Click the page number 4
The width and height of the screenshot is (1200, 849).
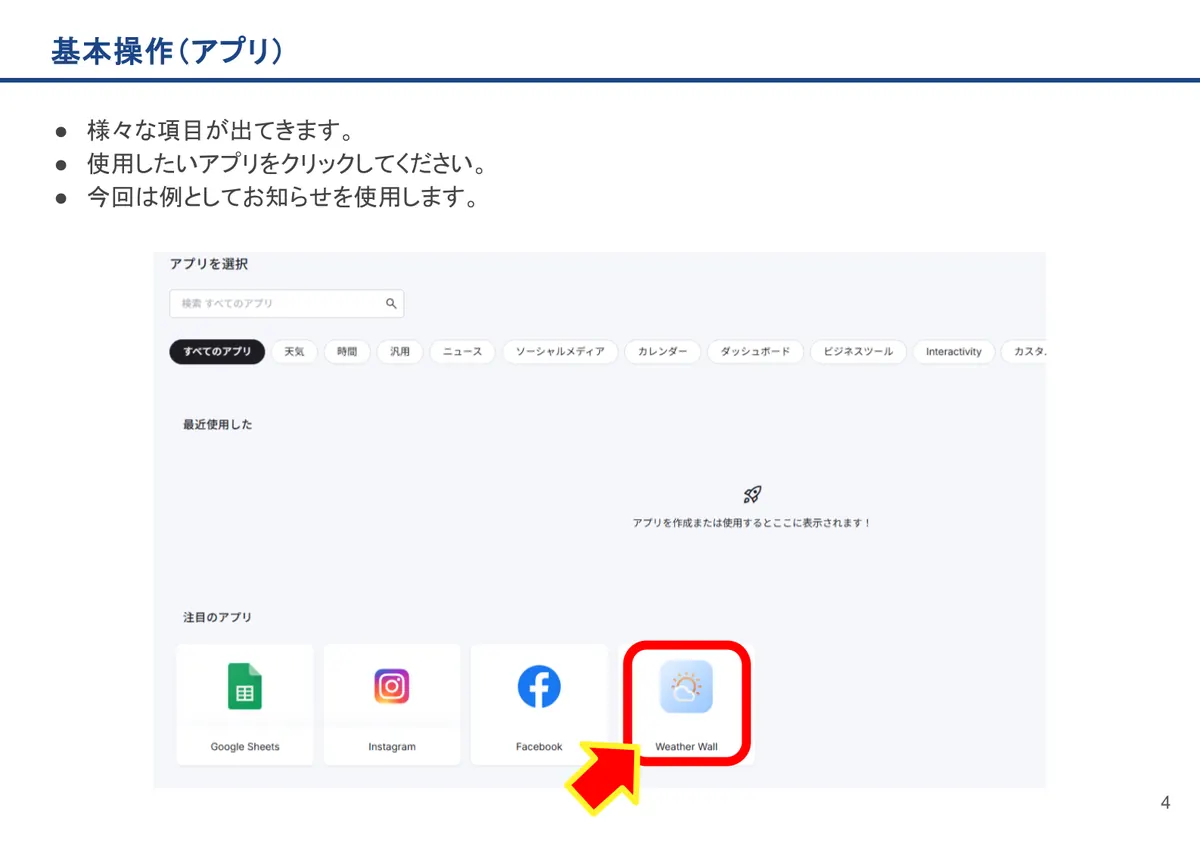[1165, 803]
